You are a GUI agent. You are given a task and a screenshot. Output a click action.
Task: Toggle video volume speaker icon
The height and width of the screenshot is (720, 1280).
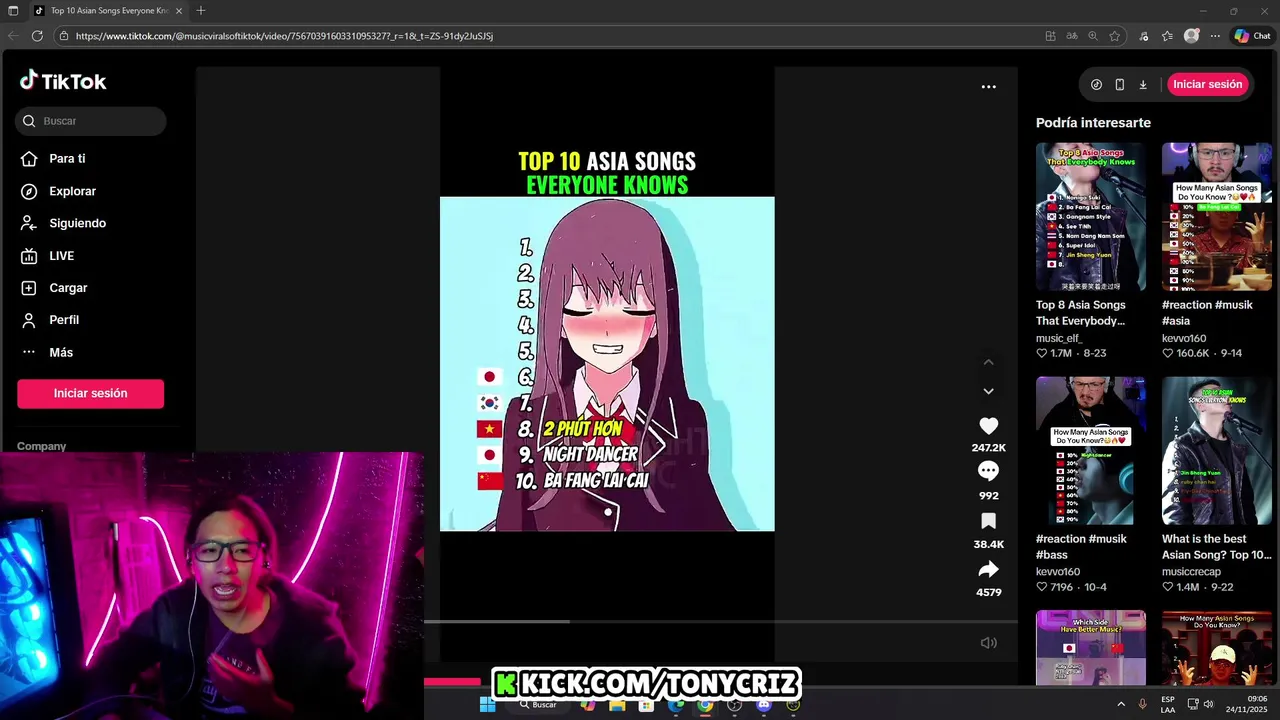[988, 643]
